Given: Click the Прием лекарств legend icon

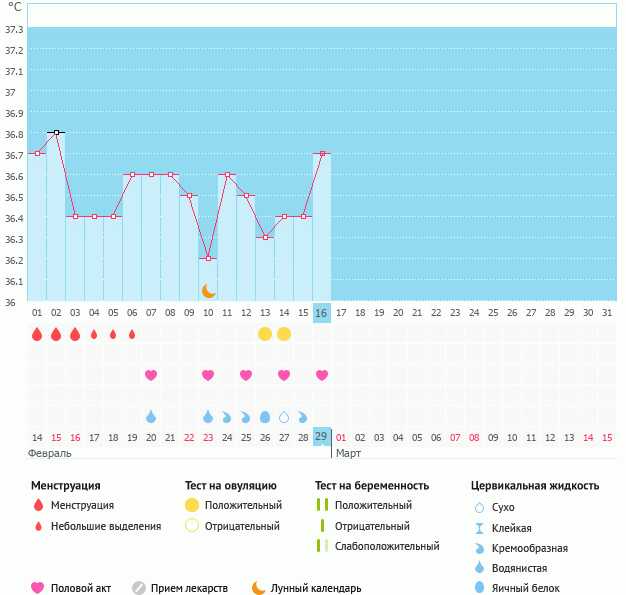Looking at the screenshot, I should pos(139,588).
